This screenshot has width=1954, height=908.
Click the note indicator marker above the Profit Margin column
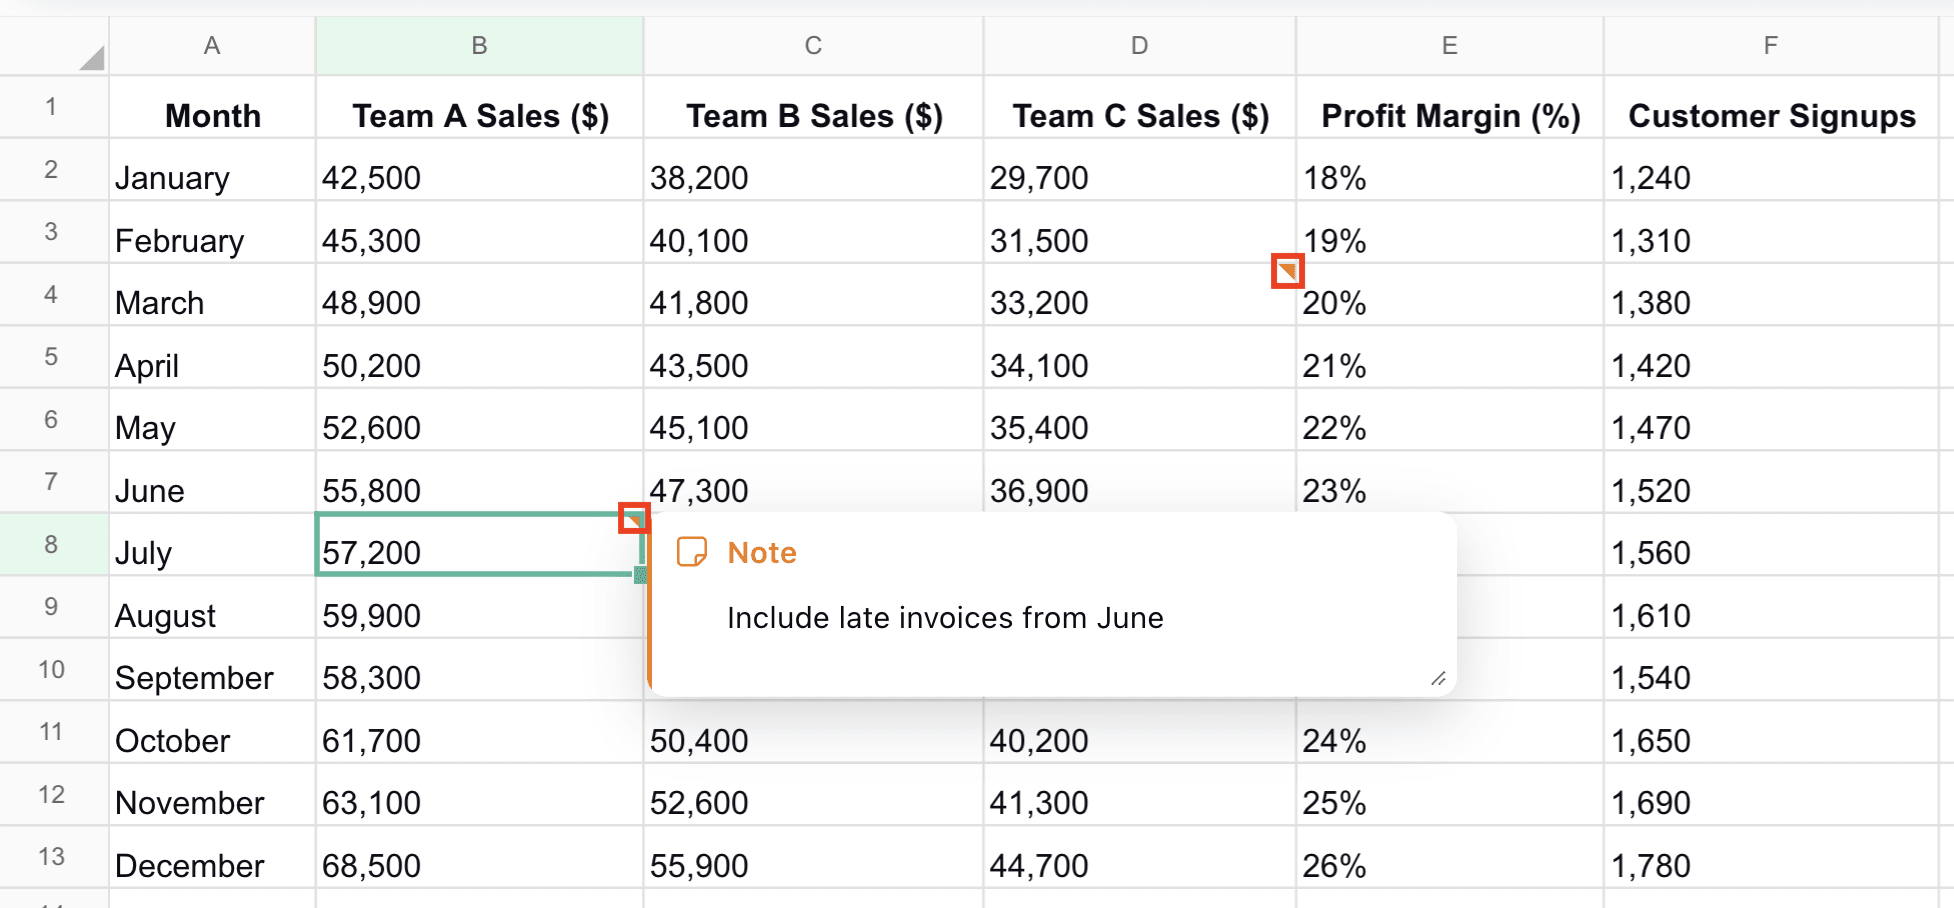tap(1290, 271)
